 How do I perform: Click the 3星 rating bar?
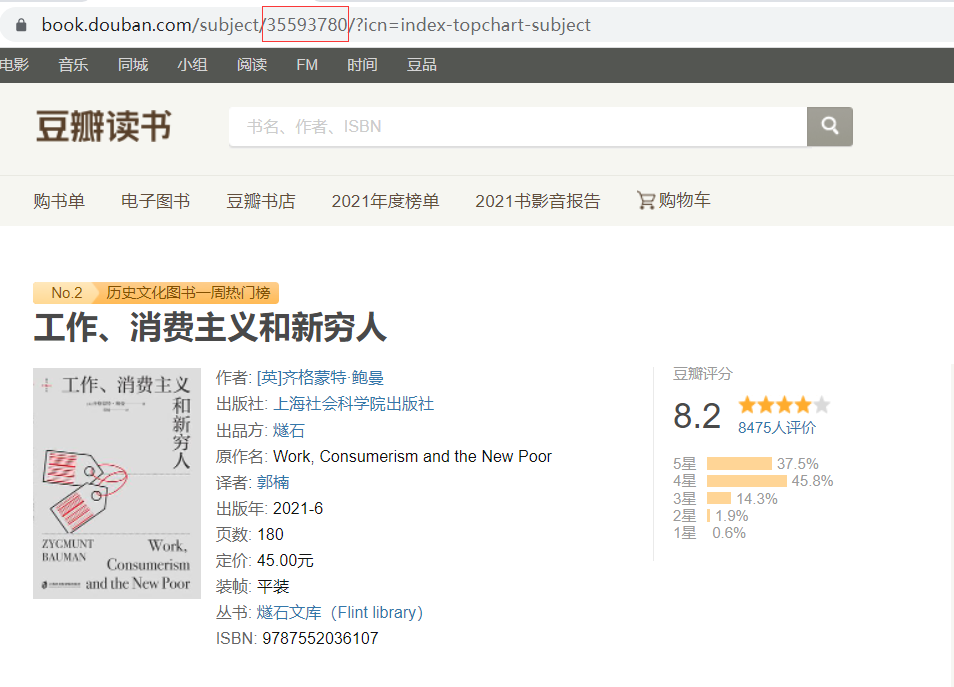(719, 498)
